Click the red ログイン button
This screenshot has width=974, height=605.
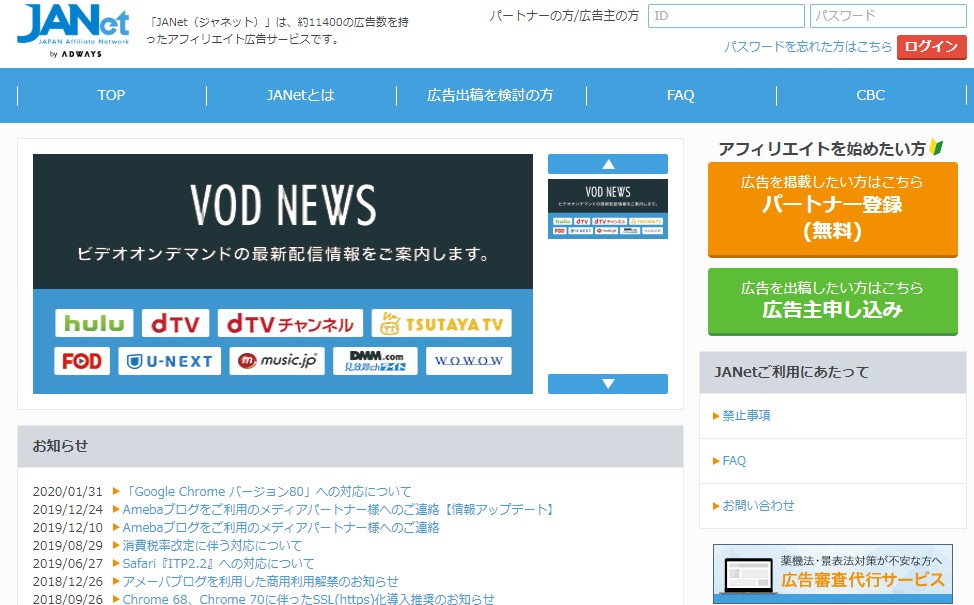931,47
